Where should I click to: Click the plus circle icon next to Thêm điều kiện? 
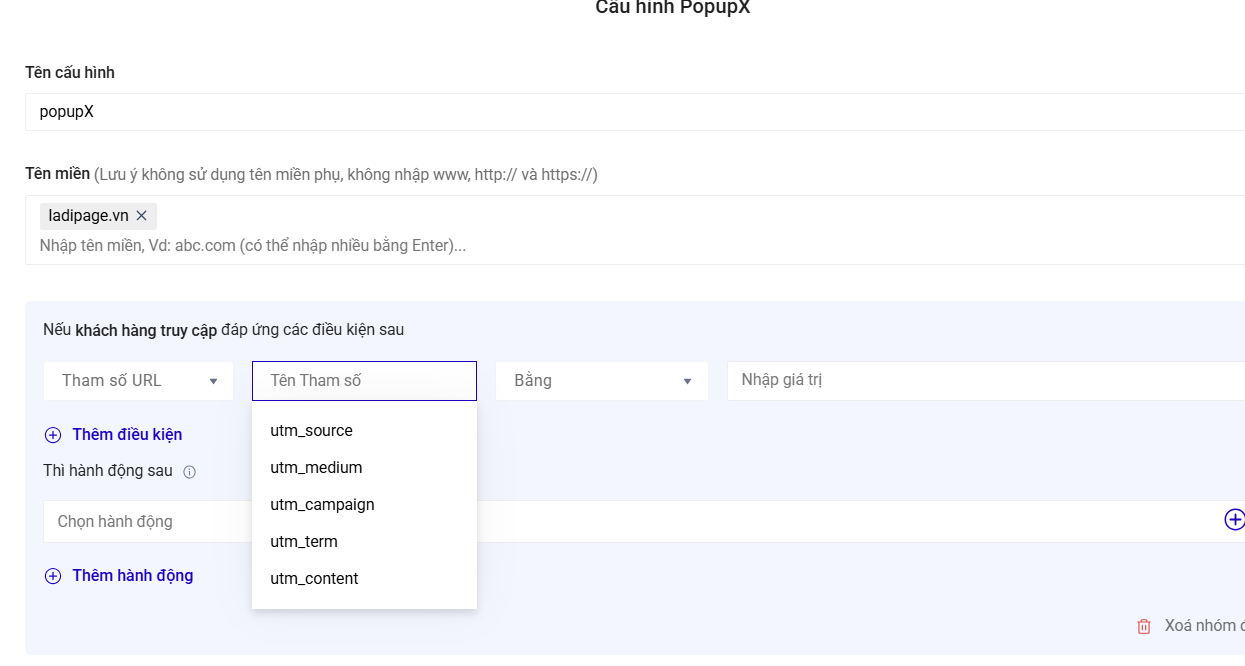53,435
